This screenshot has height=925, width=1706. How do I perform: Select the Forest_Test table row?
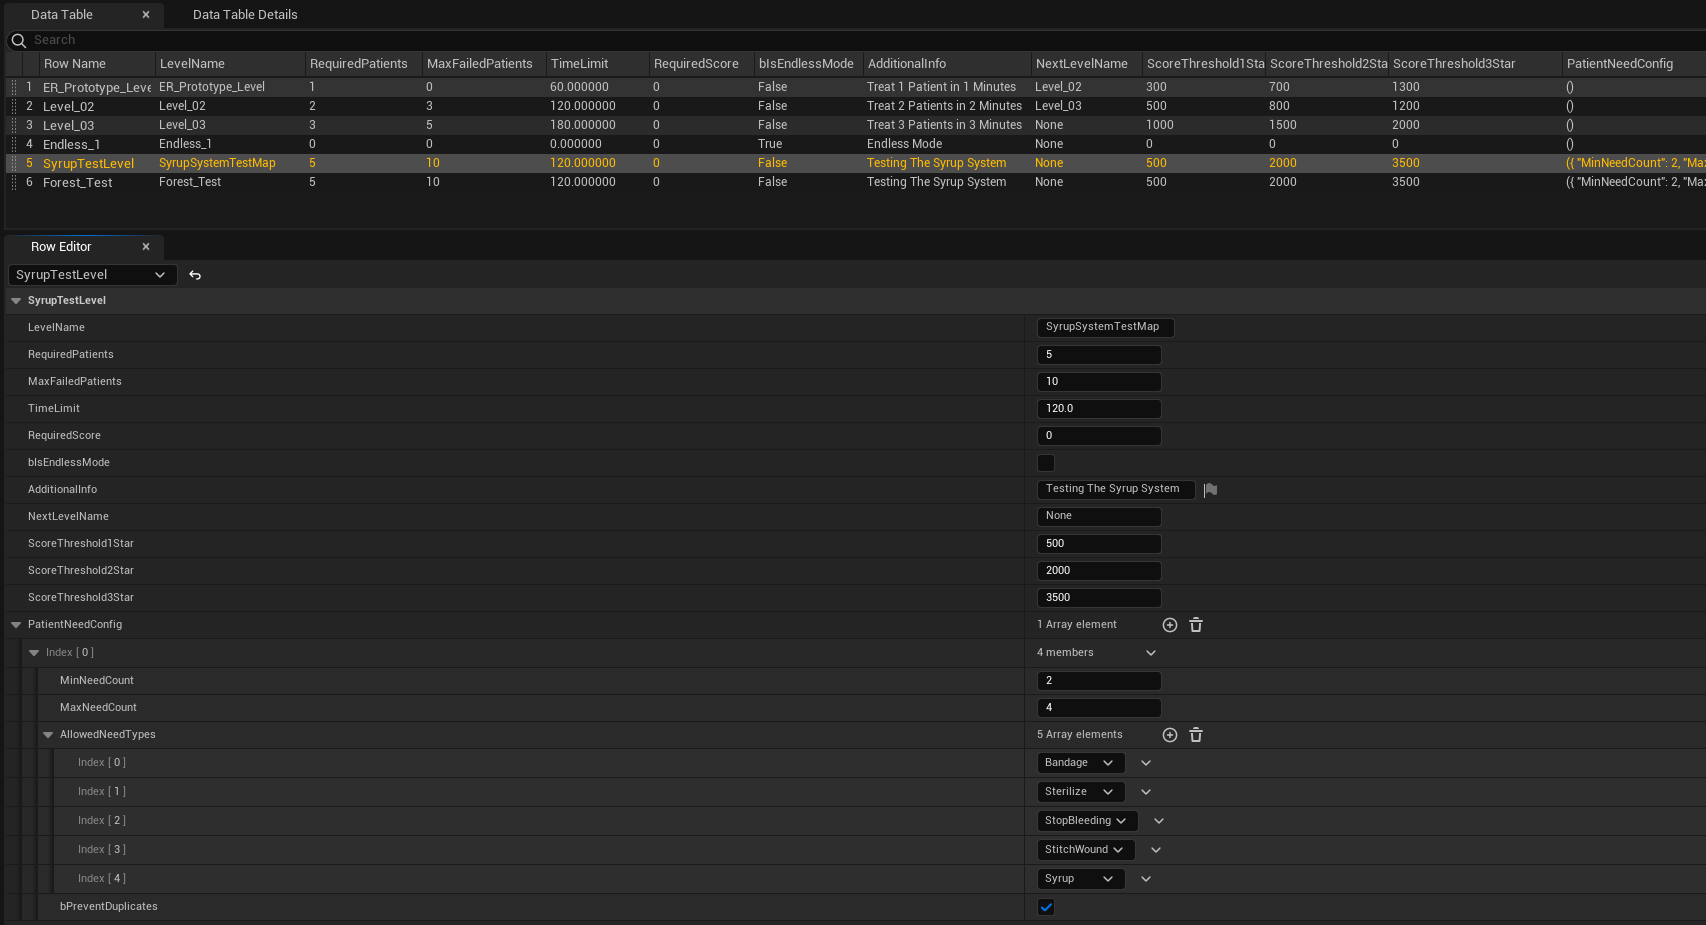(x=855, y=182)
